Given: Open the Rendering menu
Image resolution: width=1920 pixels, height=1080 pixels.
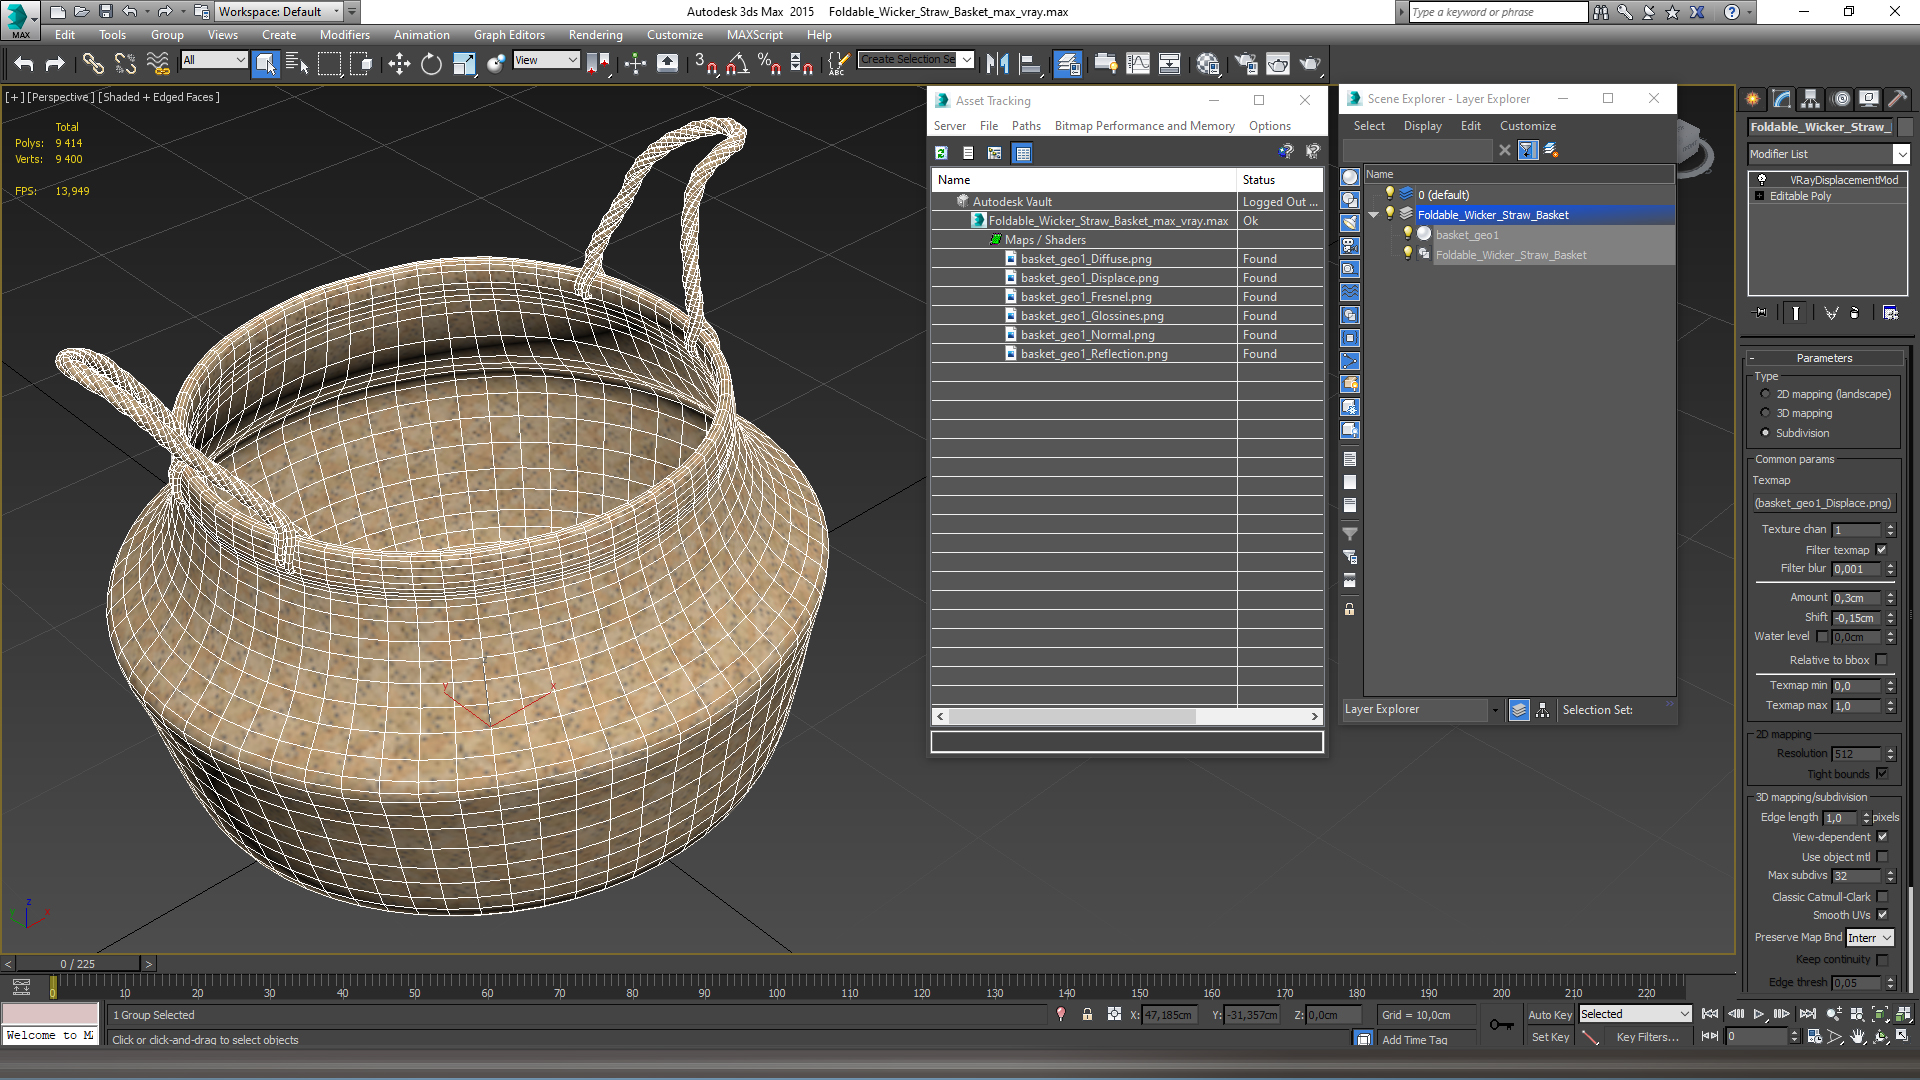Looking at the screenshot, I should point(595,35).
